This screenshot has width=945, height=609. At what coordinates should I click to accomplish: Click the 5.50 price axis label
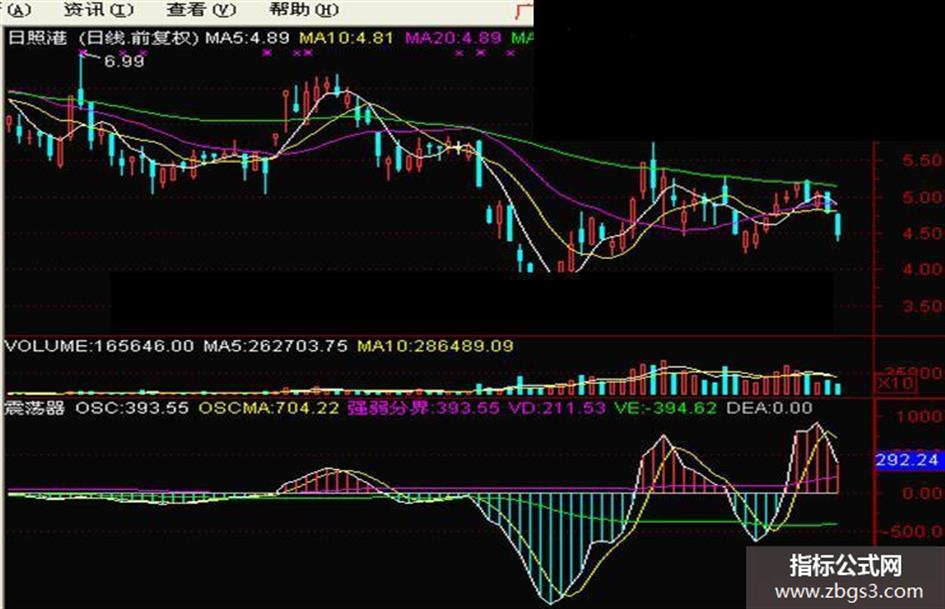(921, 160)
